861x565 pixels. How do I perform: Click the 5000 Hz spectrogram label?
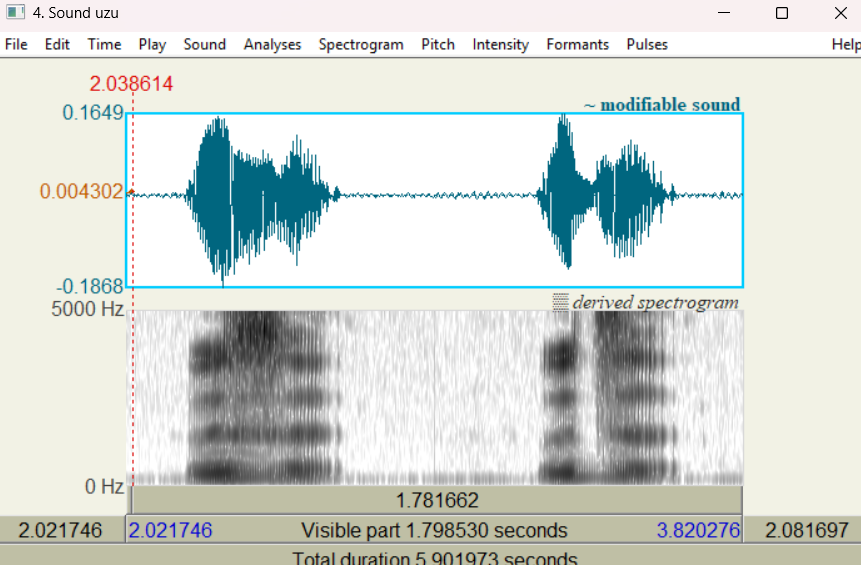tap(87, 309)
